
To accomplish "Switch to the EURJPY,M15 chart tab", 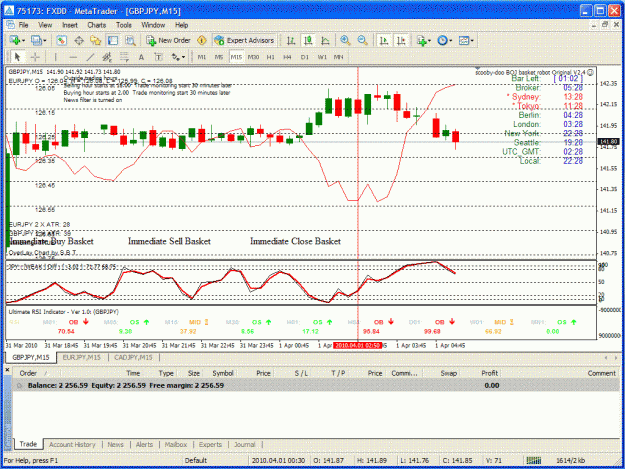I will click(x=82, y=357).
